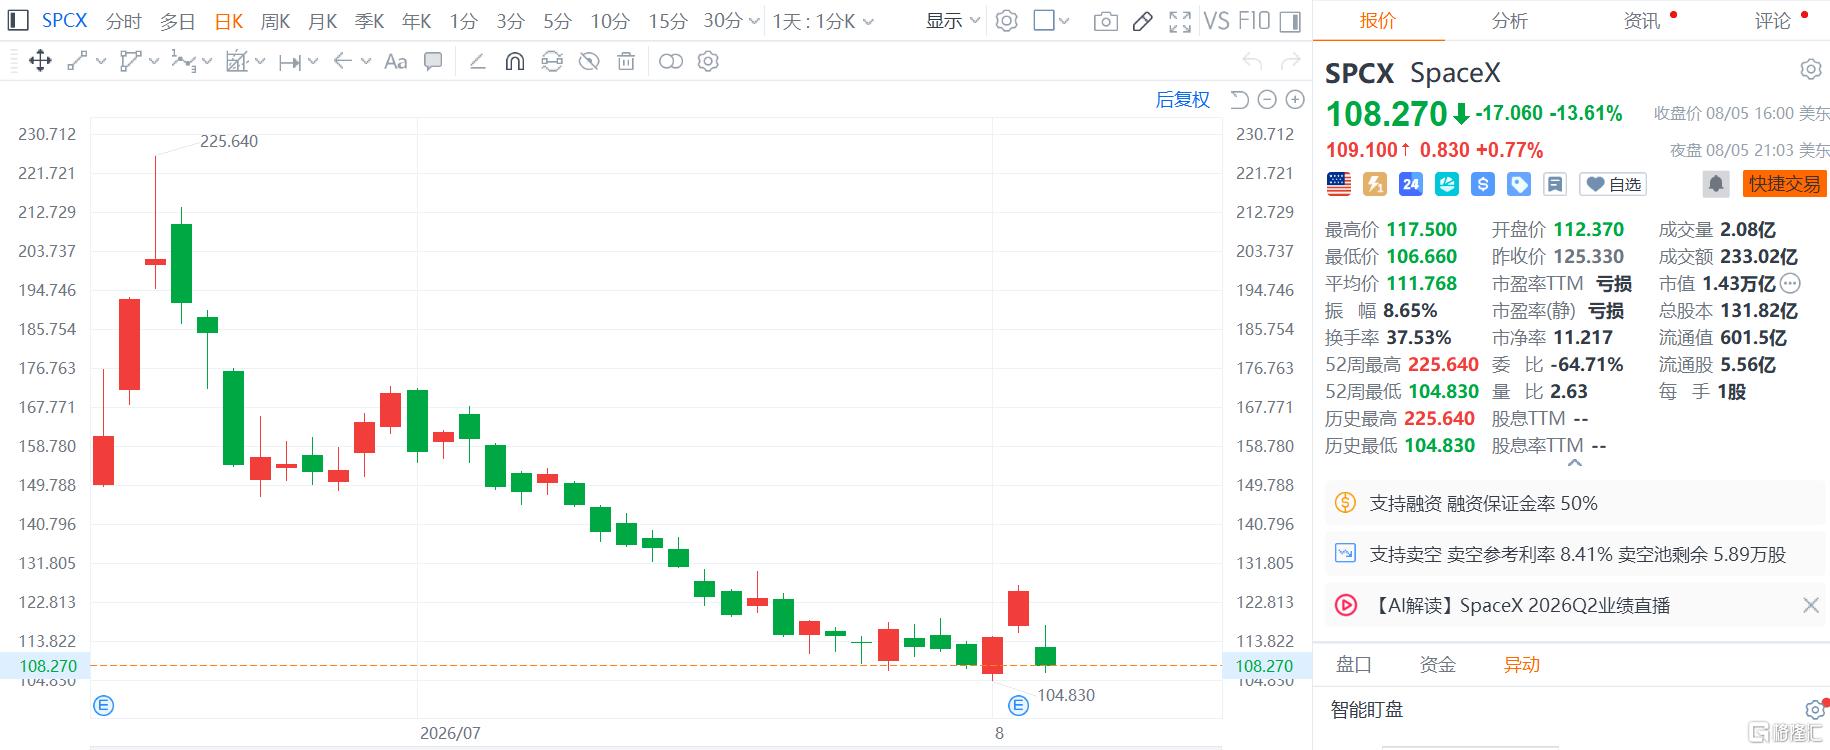Open the 分析 analysis tab
The height and width of the screenshot is (750, 1830).
(1509, 21)
